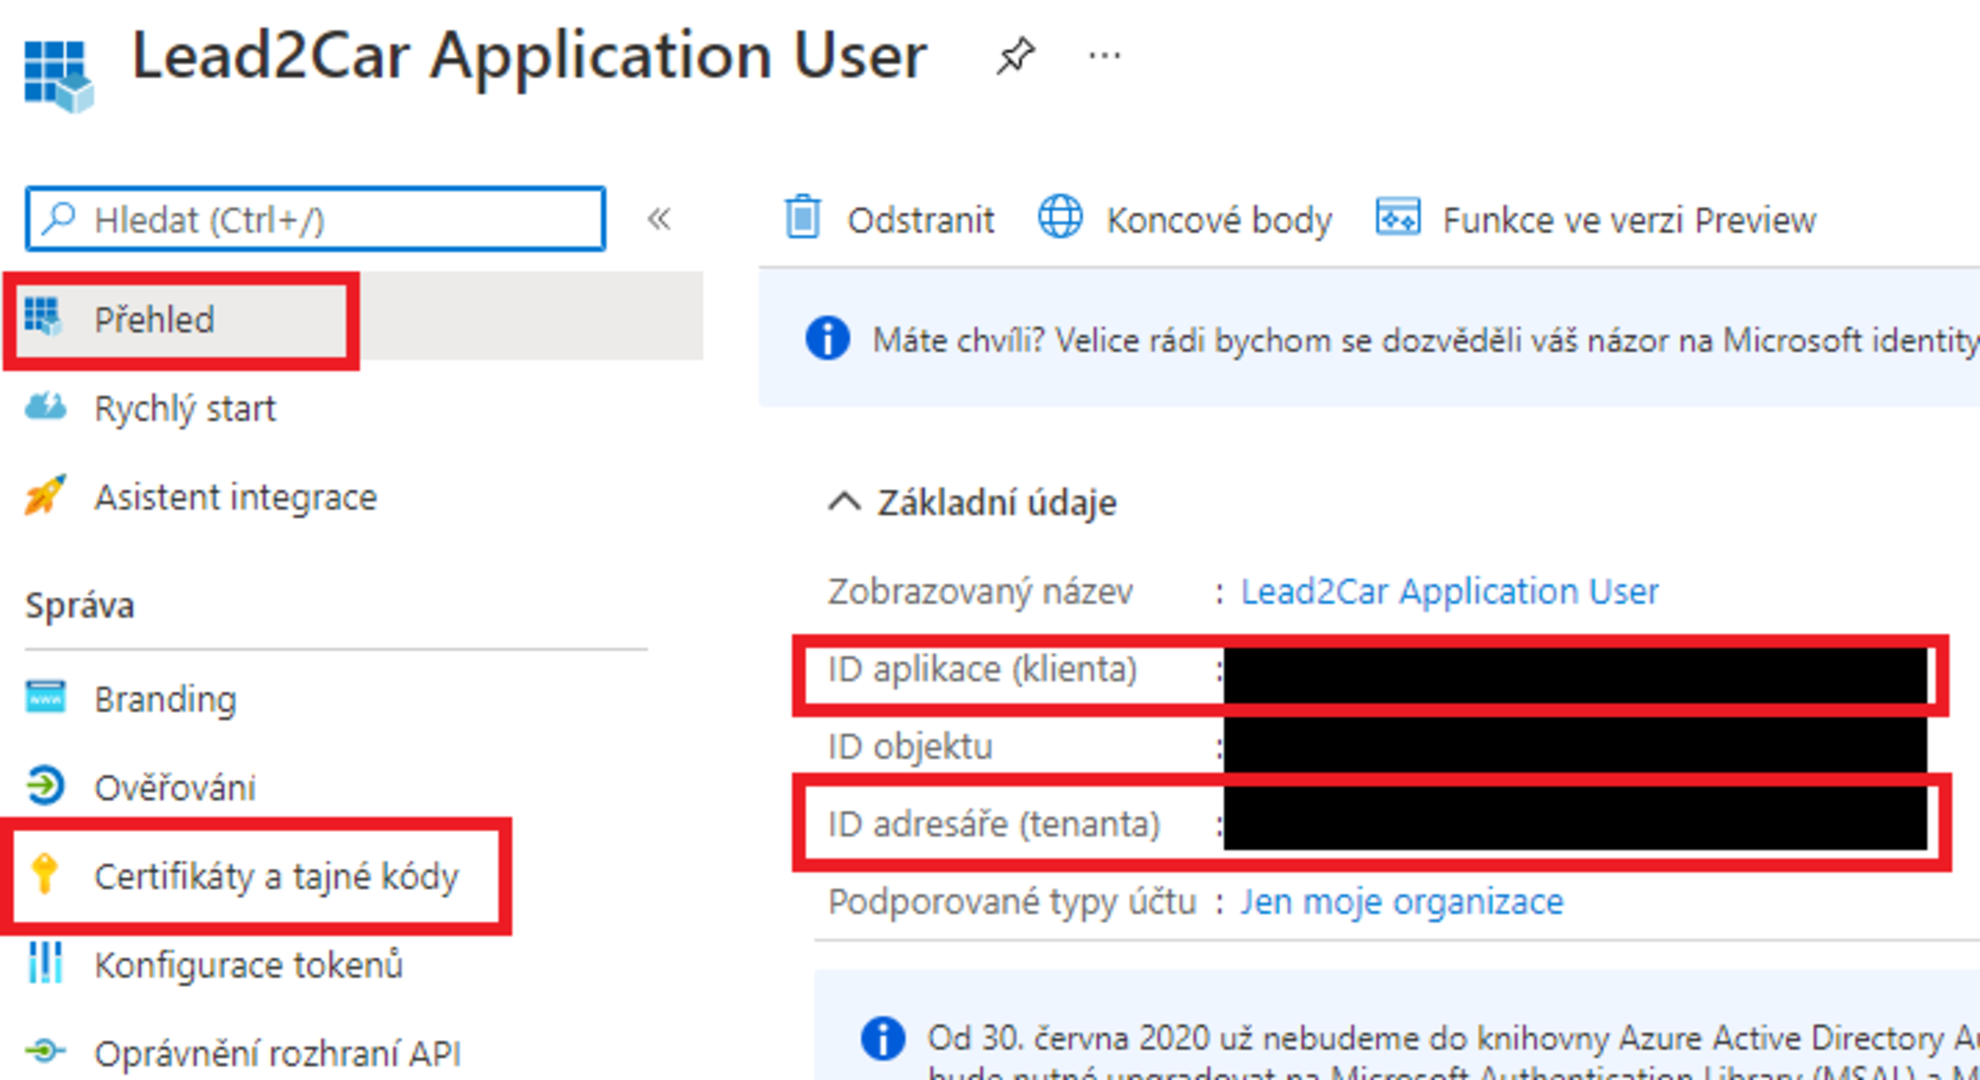
Task: Click the Koncové body globe icon
Action: click(1060, 217)
